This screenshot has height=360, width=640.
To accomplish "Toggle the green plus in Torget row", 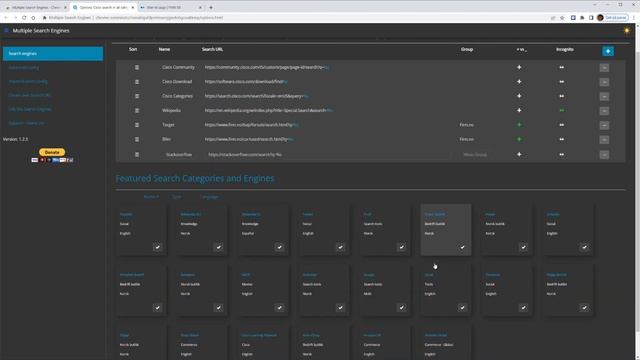I will 519,125.
